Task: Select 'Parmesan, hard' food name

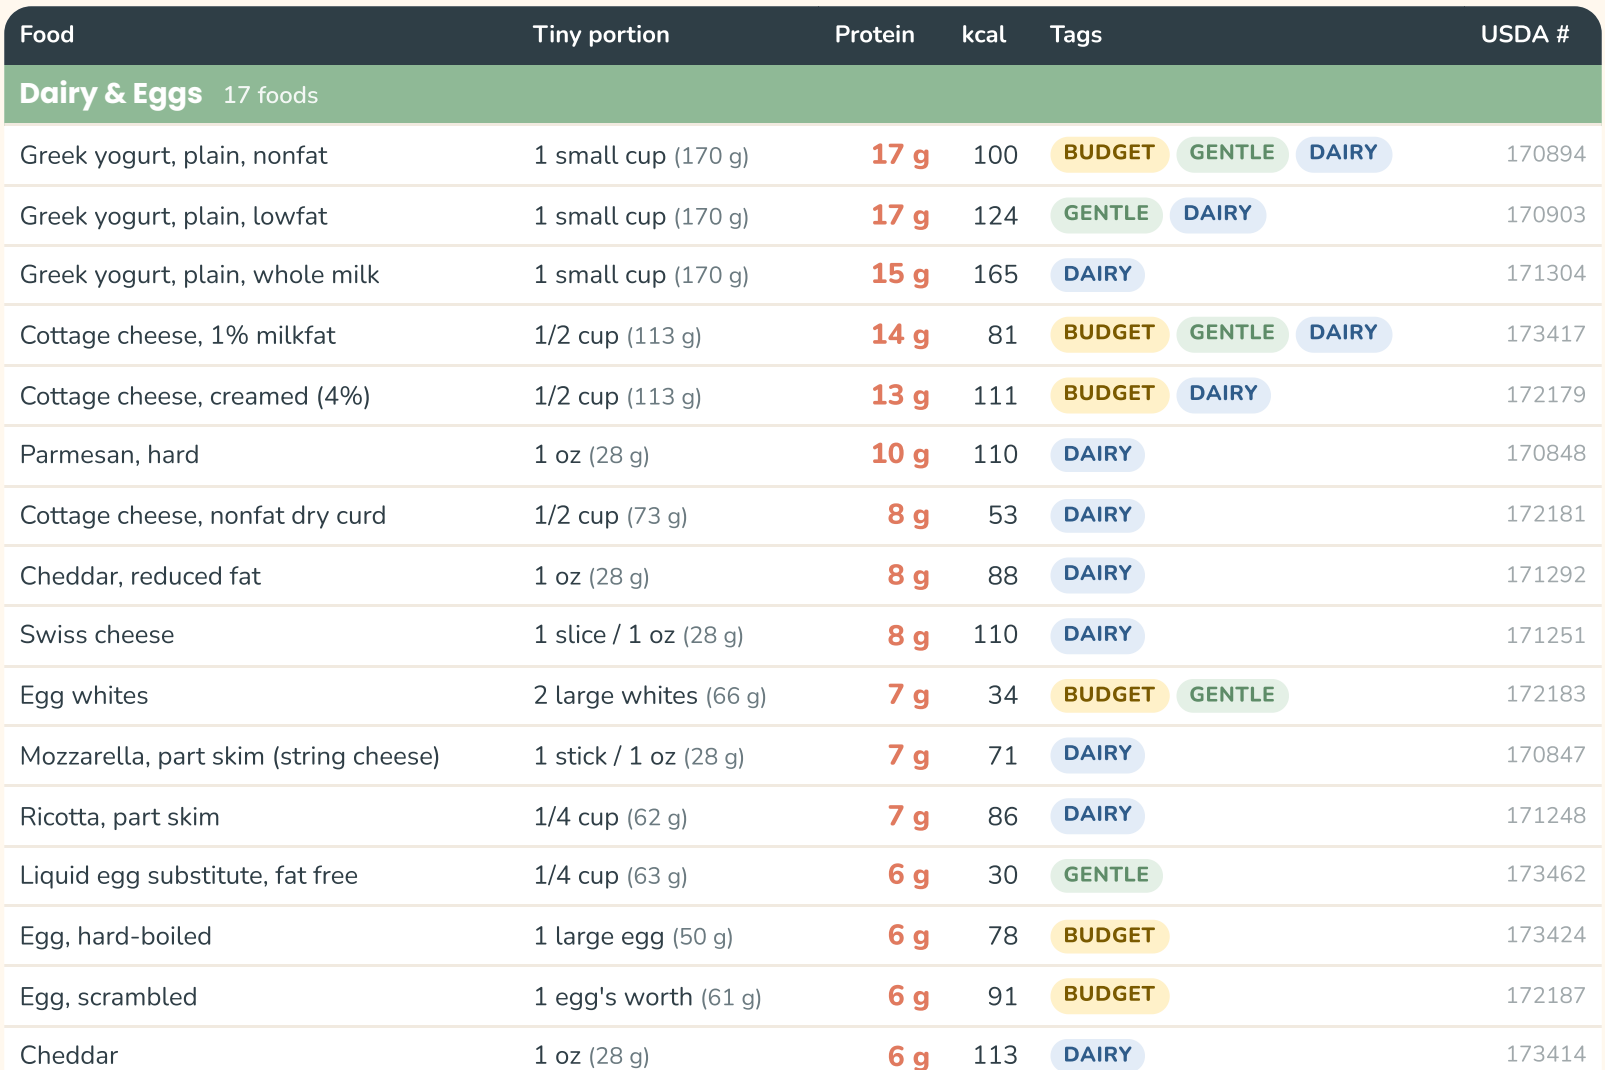Action: [110, 455]
